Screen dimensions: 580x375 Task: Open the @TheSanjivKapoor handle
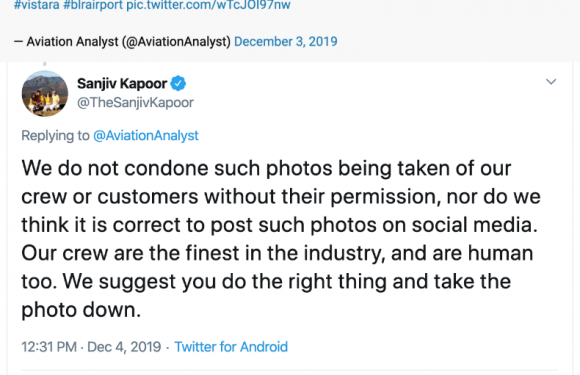point(135,102)
